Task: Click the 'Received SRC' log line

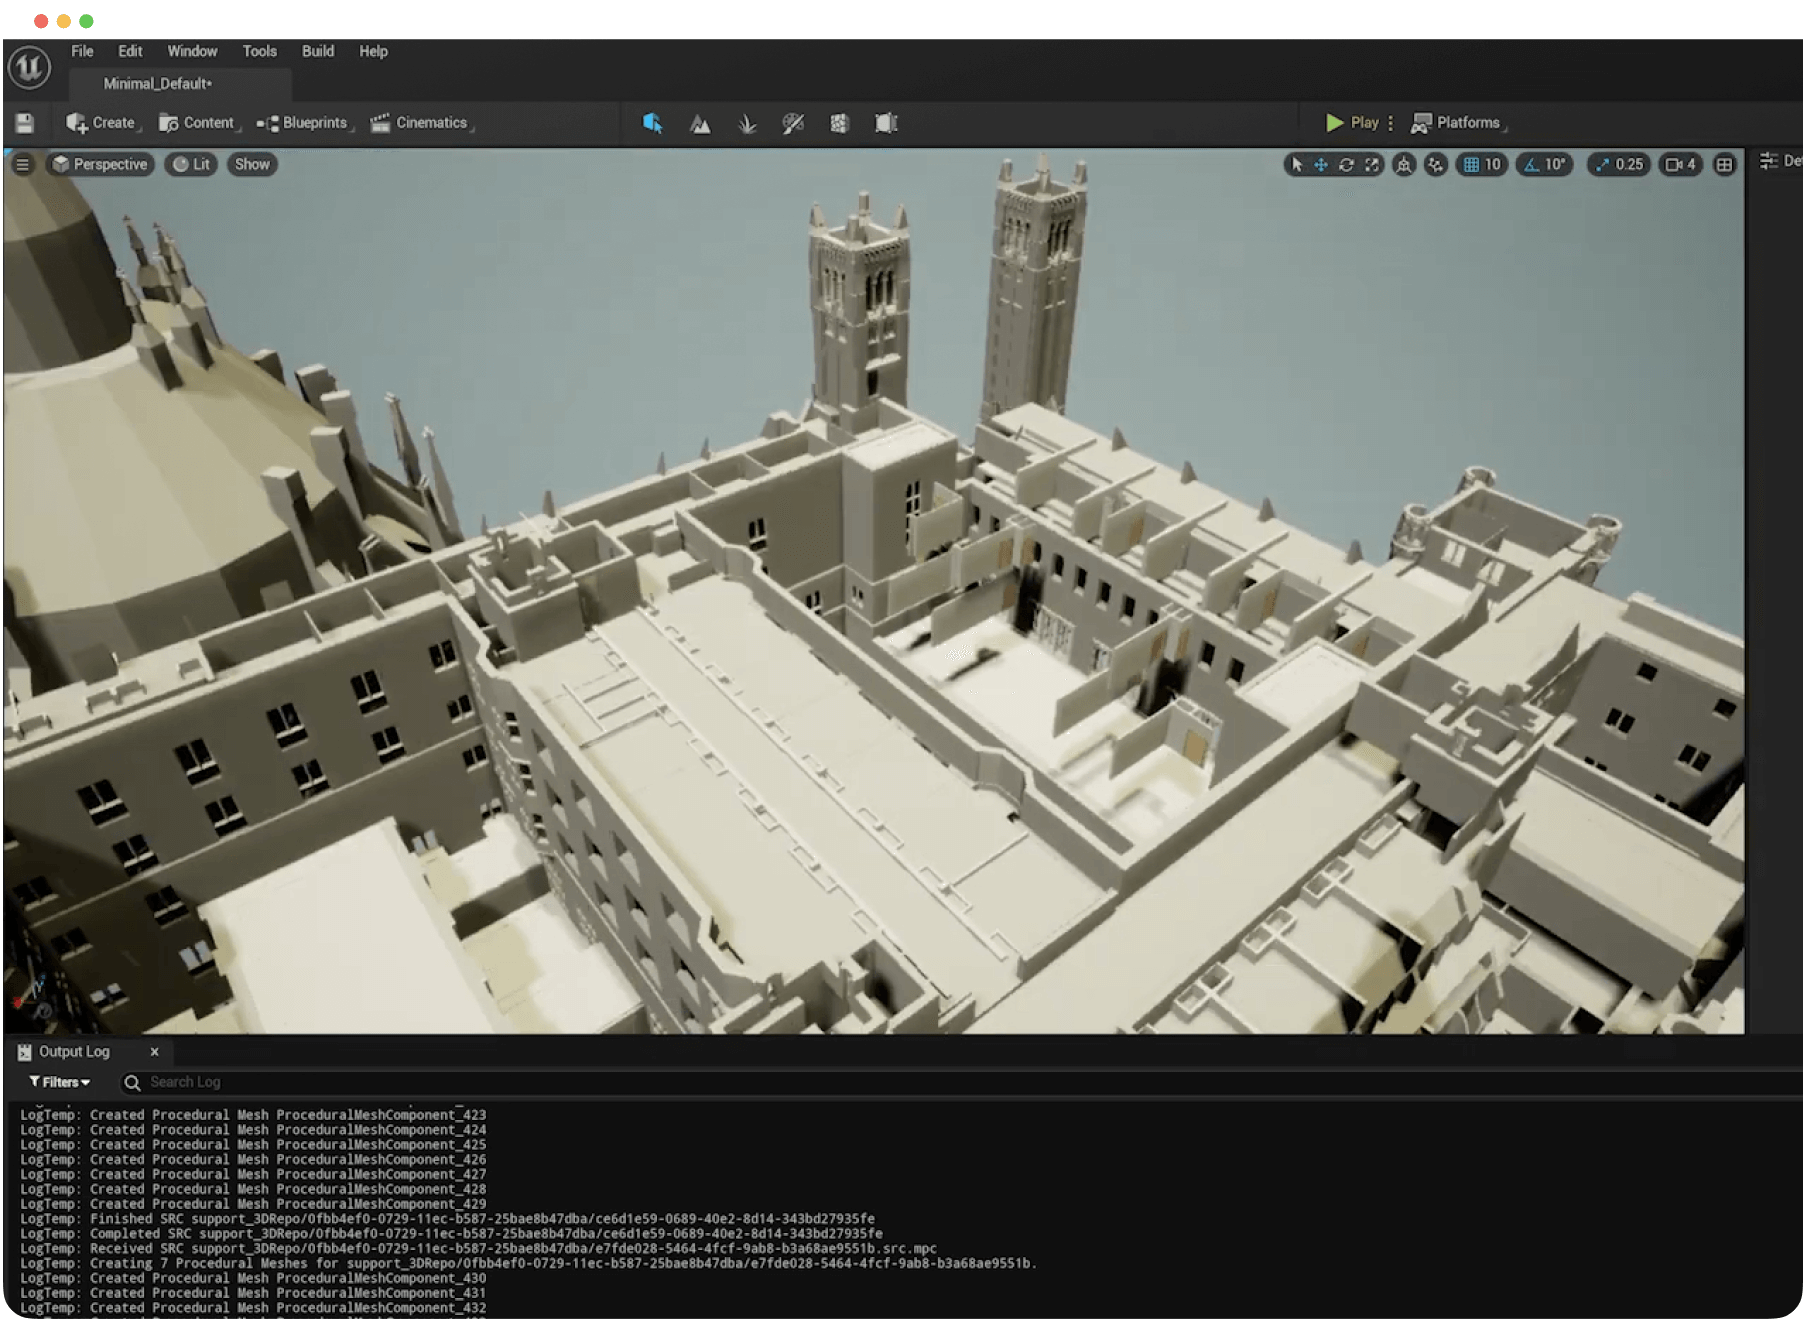Action: (x=478, y=1249)
